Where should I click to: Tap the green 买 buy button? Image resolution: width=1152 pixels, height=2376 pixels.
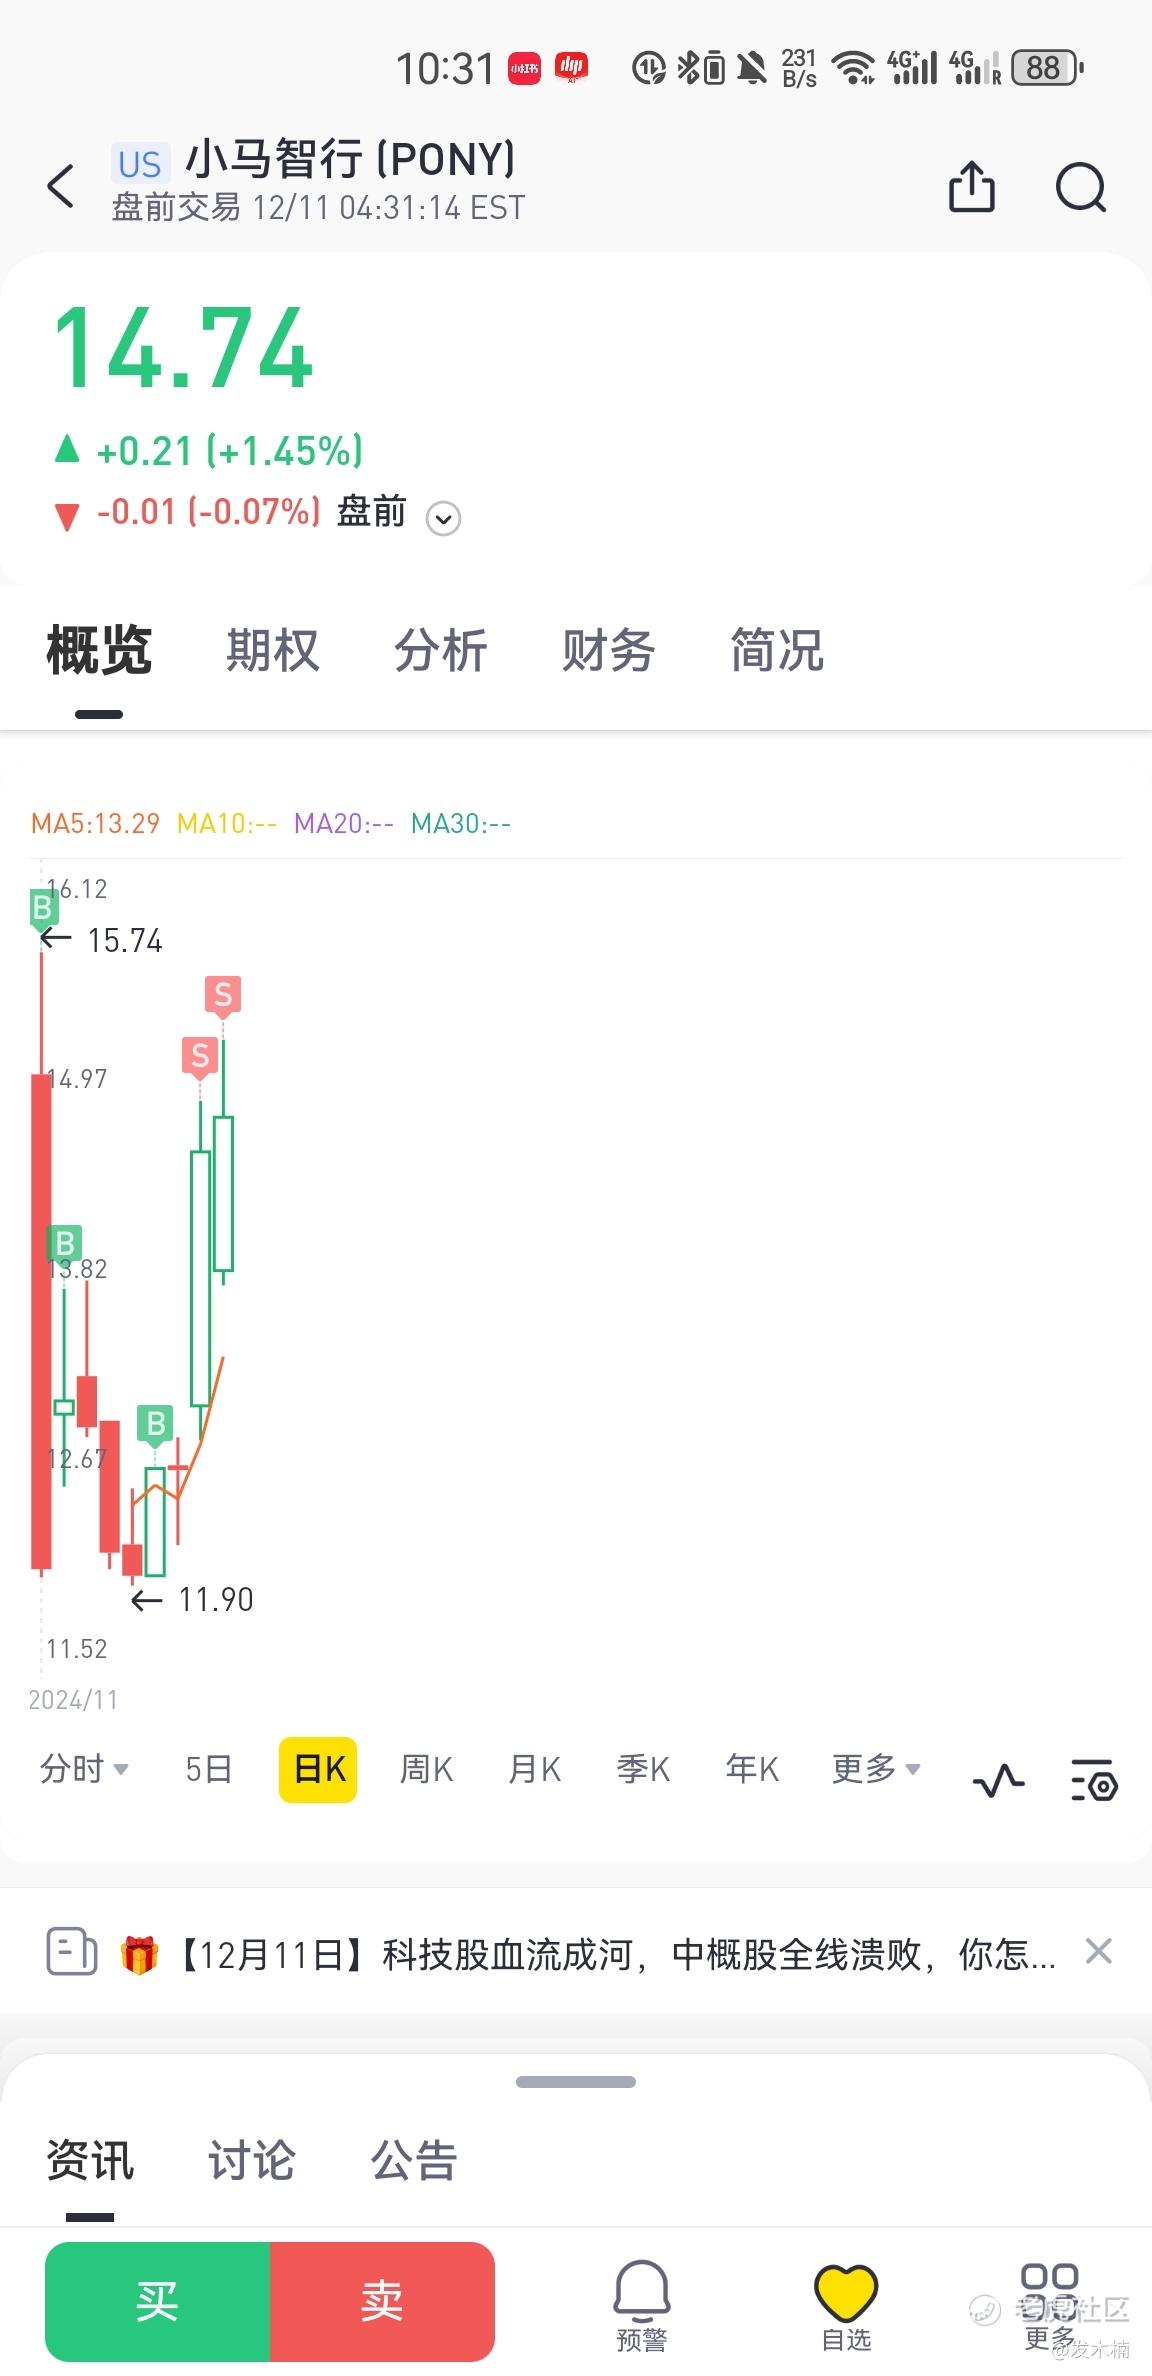[x=158, y=2302]
